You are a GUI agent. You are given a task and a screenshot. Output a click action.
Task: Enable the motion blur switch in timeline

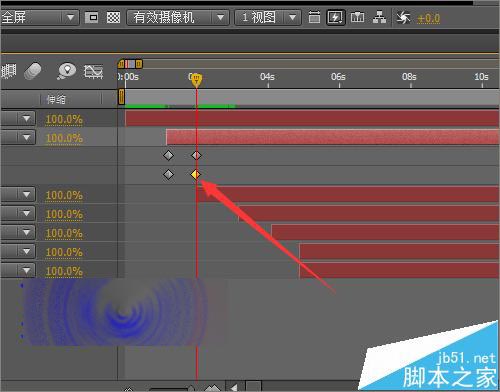[33, 71]
